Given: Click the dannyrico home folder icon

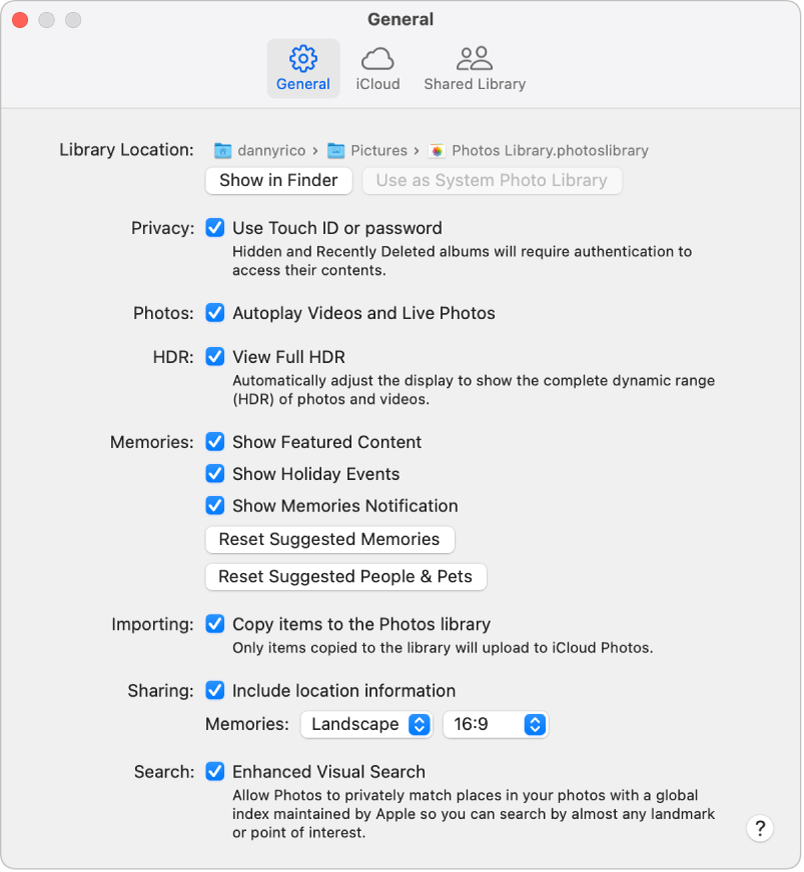Looking at the screenshot, I should (x=222, y=151).
